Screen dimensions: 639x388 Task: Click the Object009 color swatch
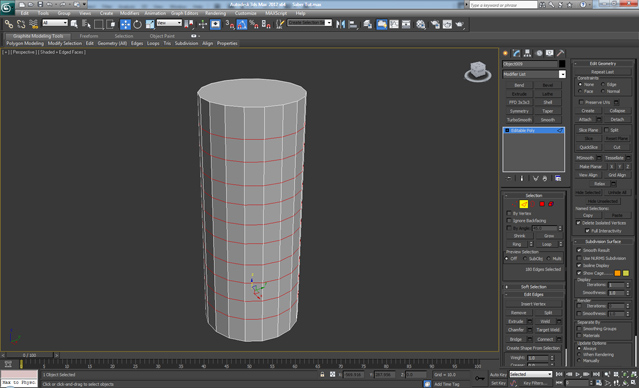coord(562,64)
